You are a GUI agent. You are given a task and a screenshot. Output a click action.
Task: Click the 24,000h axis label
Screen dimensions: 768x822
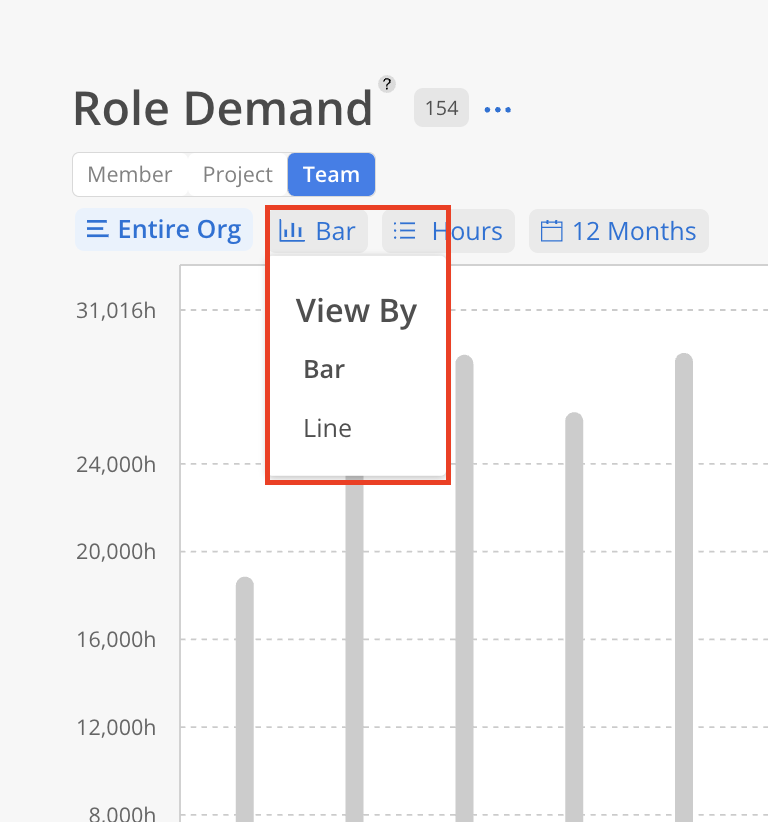116,464
